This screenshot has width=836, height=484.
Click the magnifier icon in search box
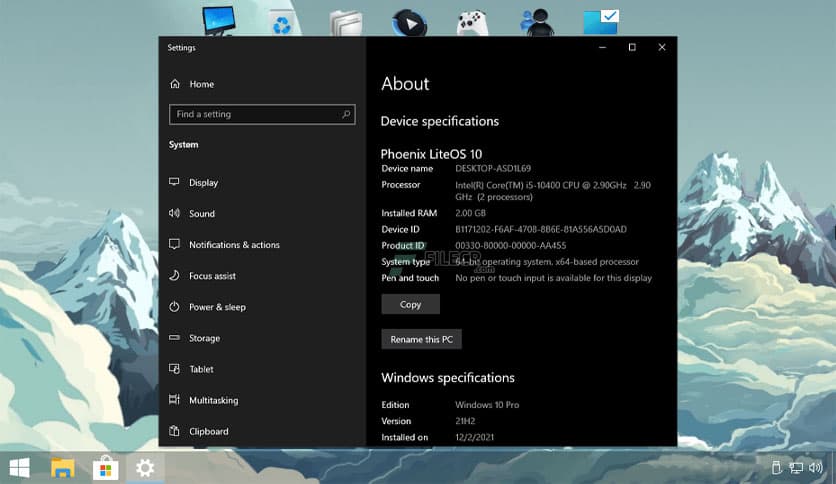tap(346, 114)
